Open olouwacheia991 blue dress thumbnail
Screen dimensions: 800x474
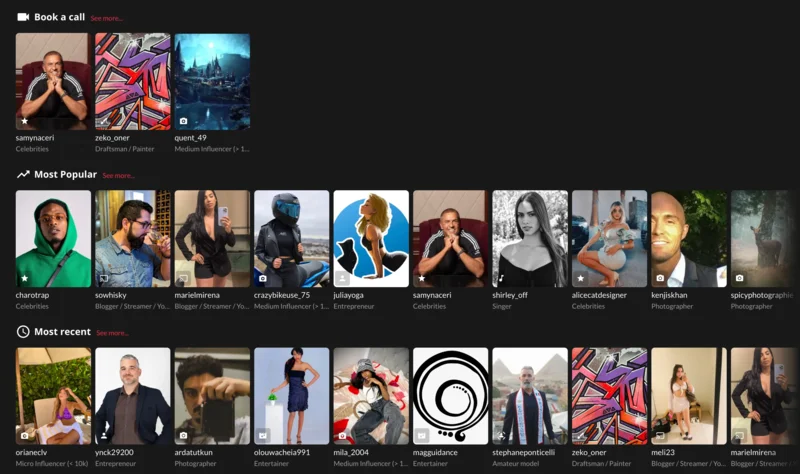point(292,396)
